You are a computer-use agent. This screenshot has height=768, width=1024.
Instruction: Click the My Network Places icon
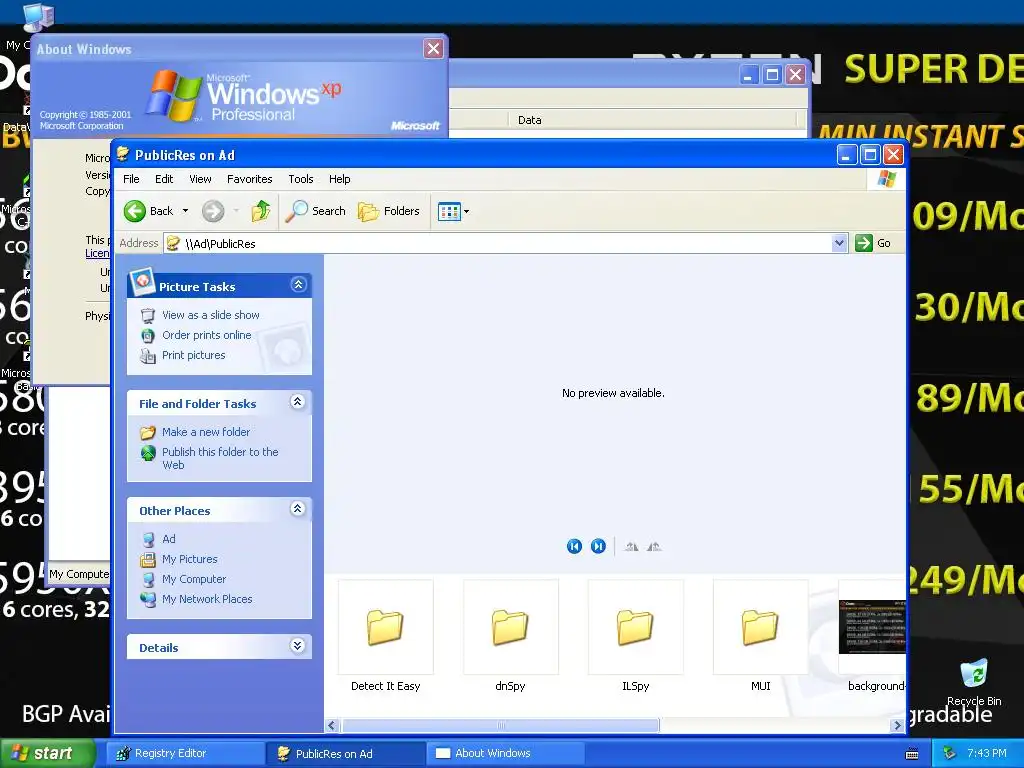click(148, 599)
